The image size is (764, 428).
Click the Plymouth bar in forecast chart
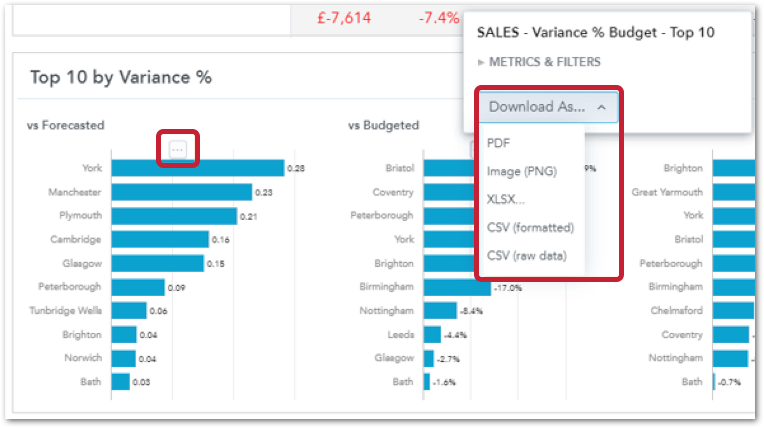tap(174, 216)
